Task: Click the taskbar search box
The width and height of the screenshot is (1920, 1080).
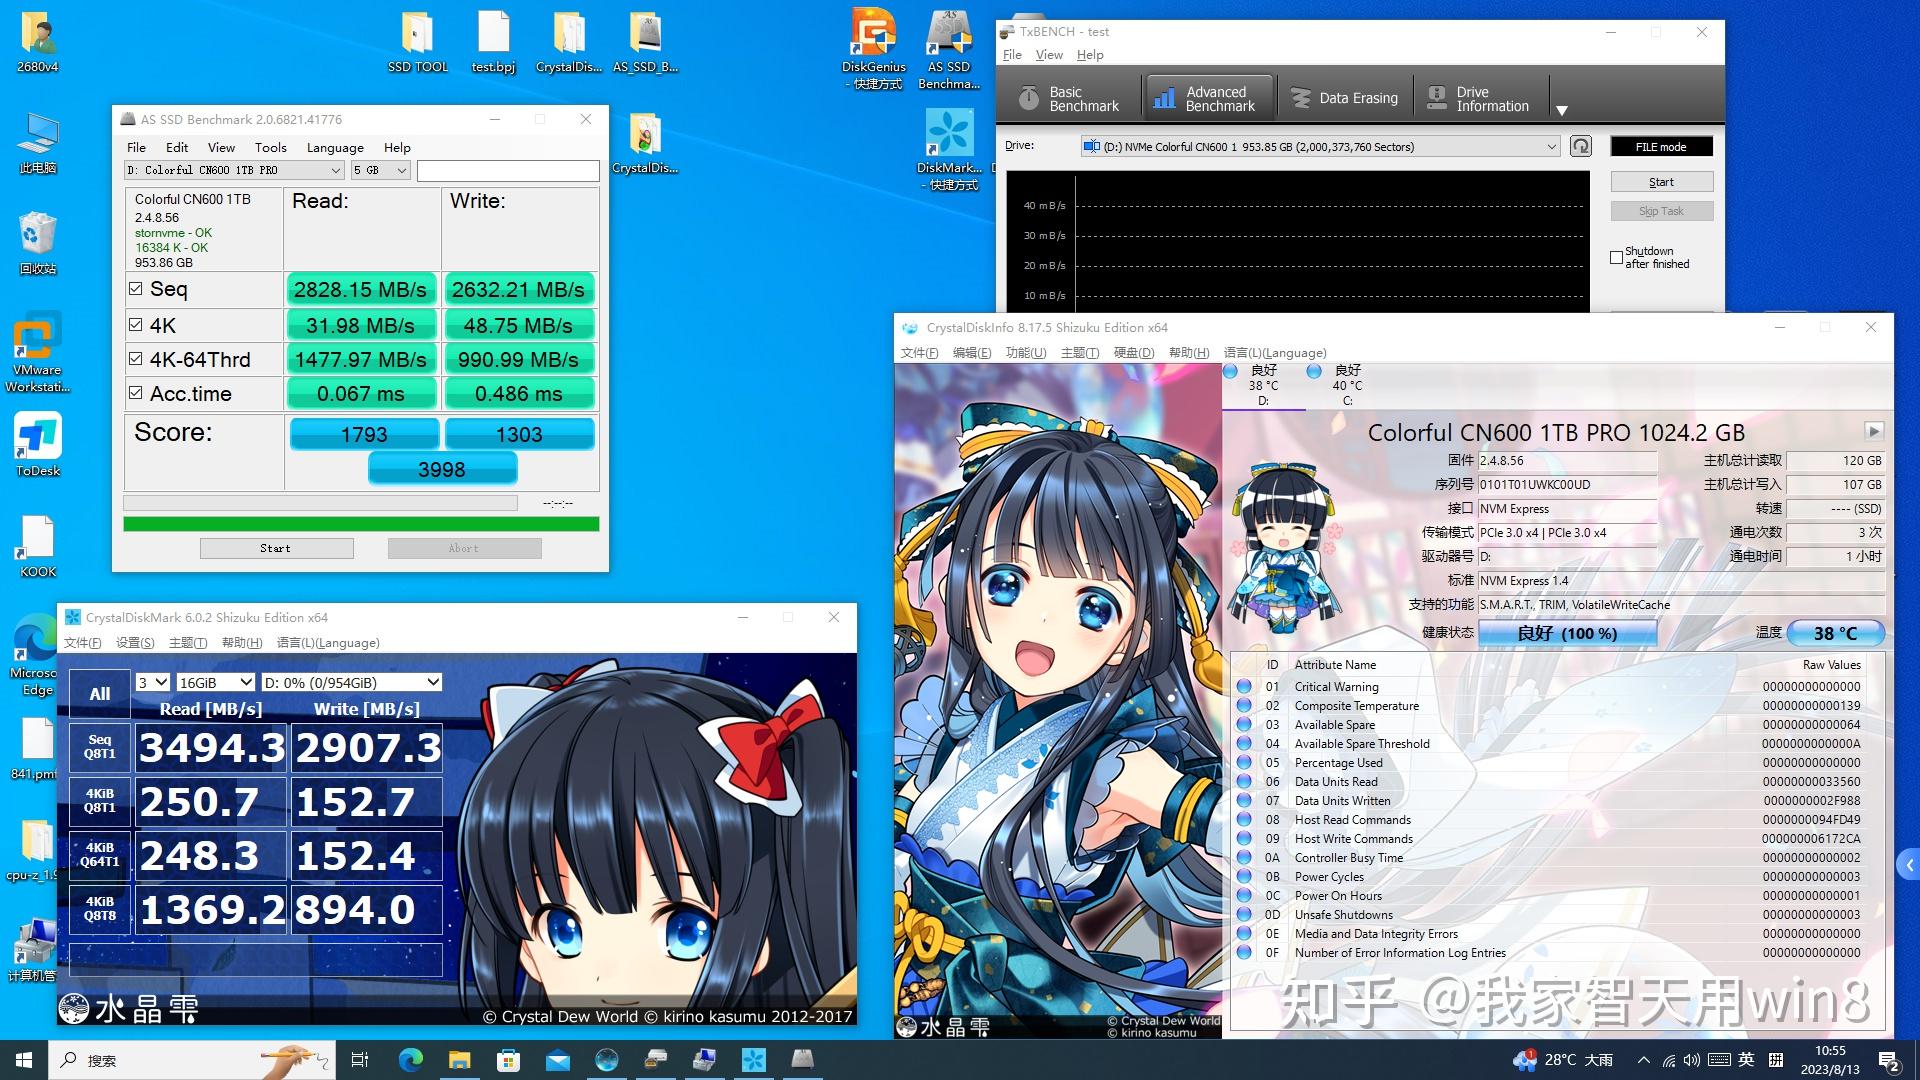Action: 190,1060
